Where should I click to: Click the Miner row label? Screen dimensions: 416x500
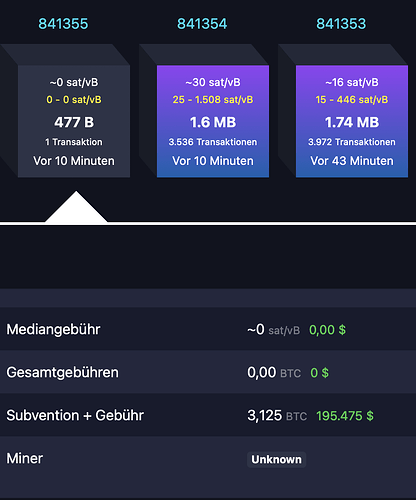(25, 458)
